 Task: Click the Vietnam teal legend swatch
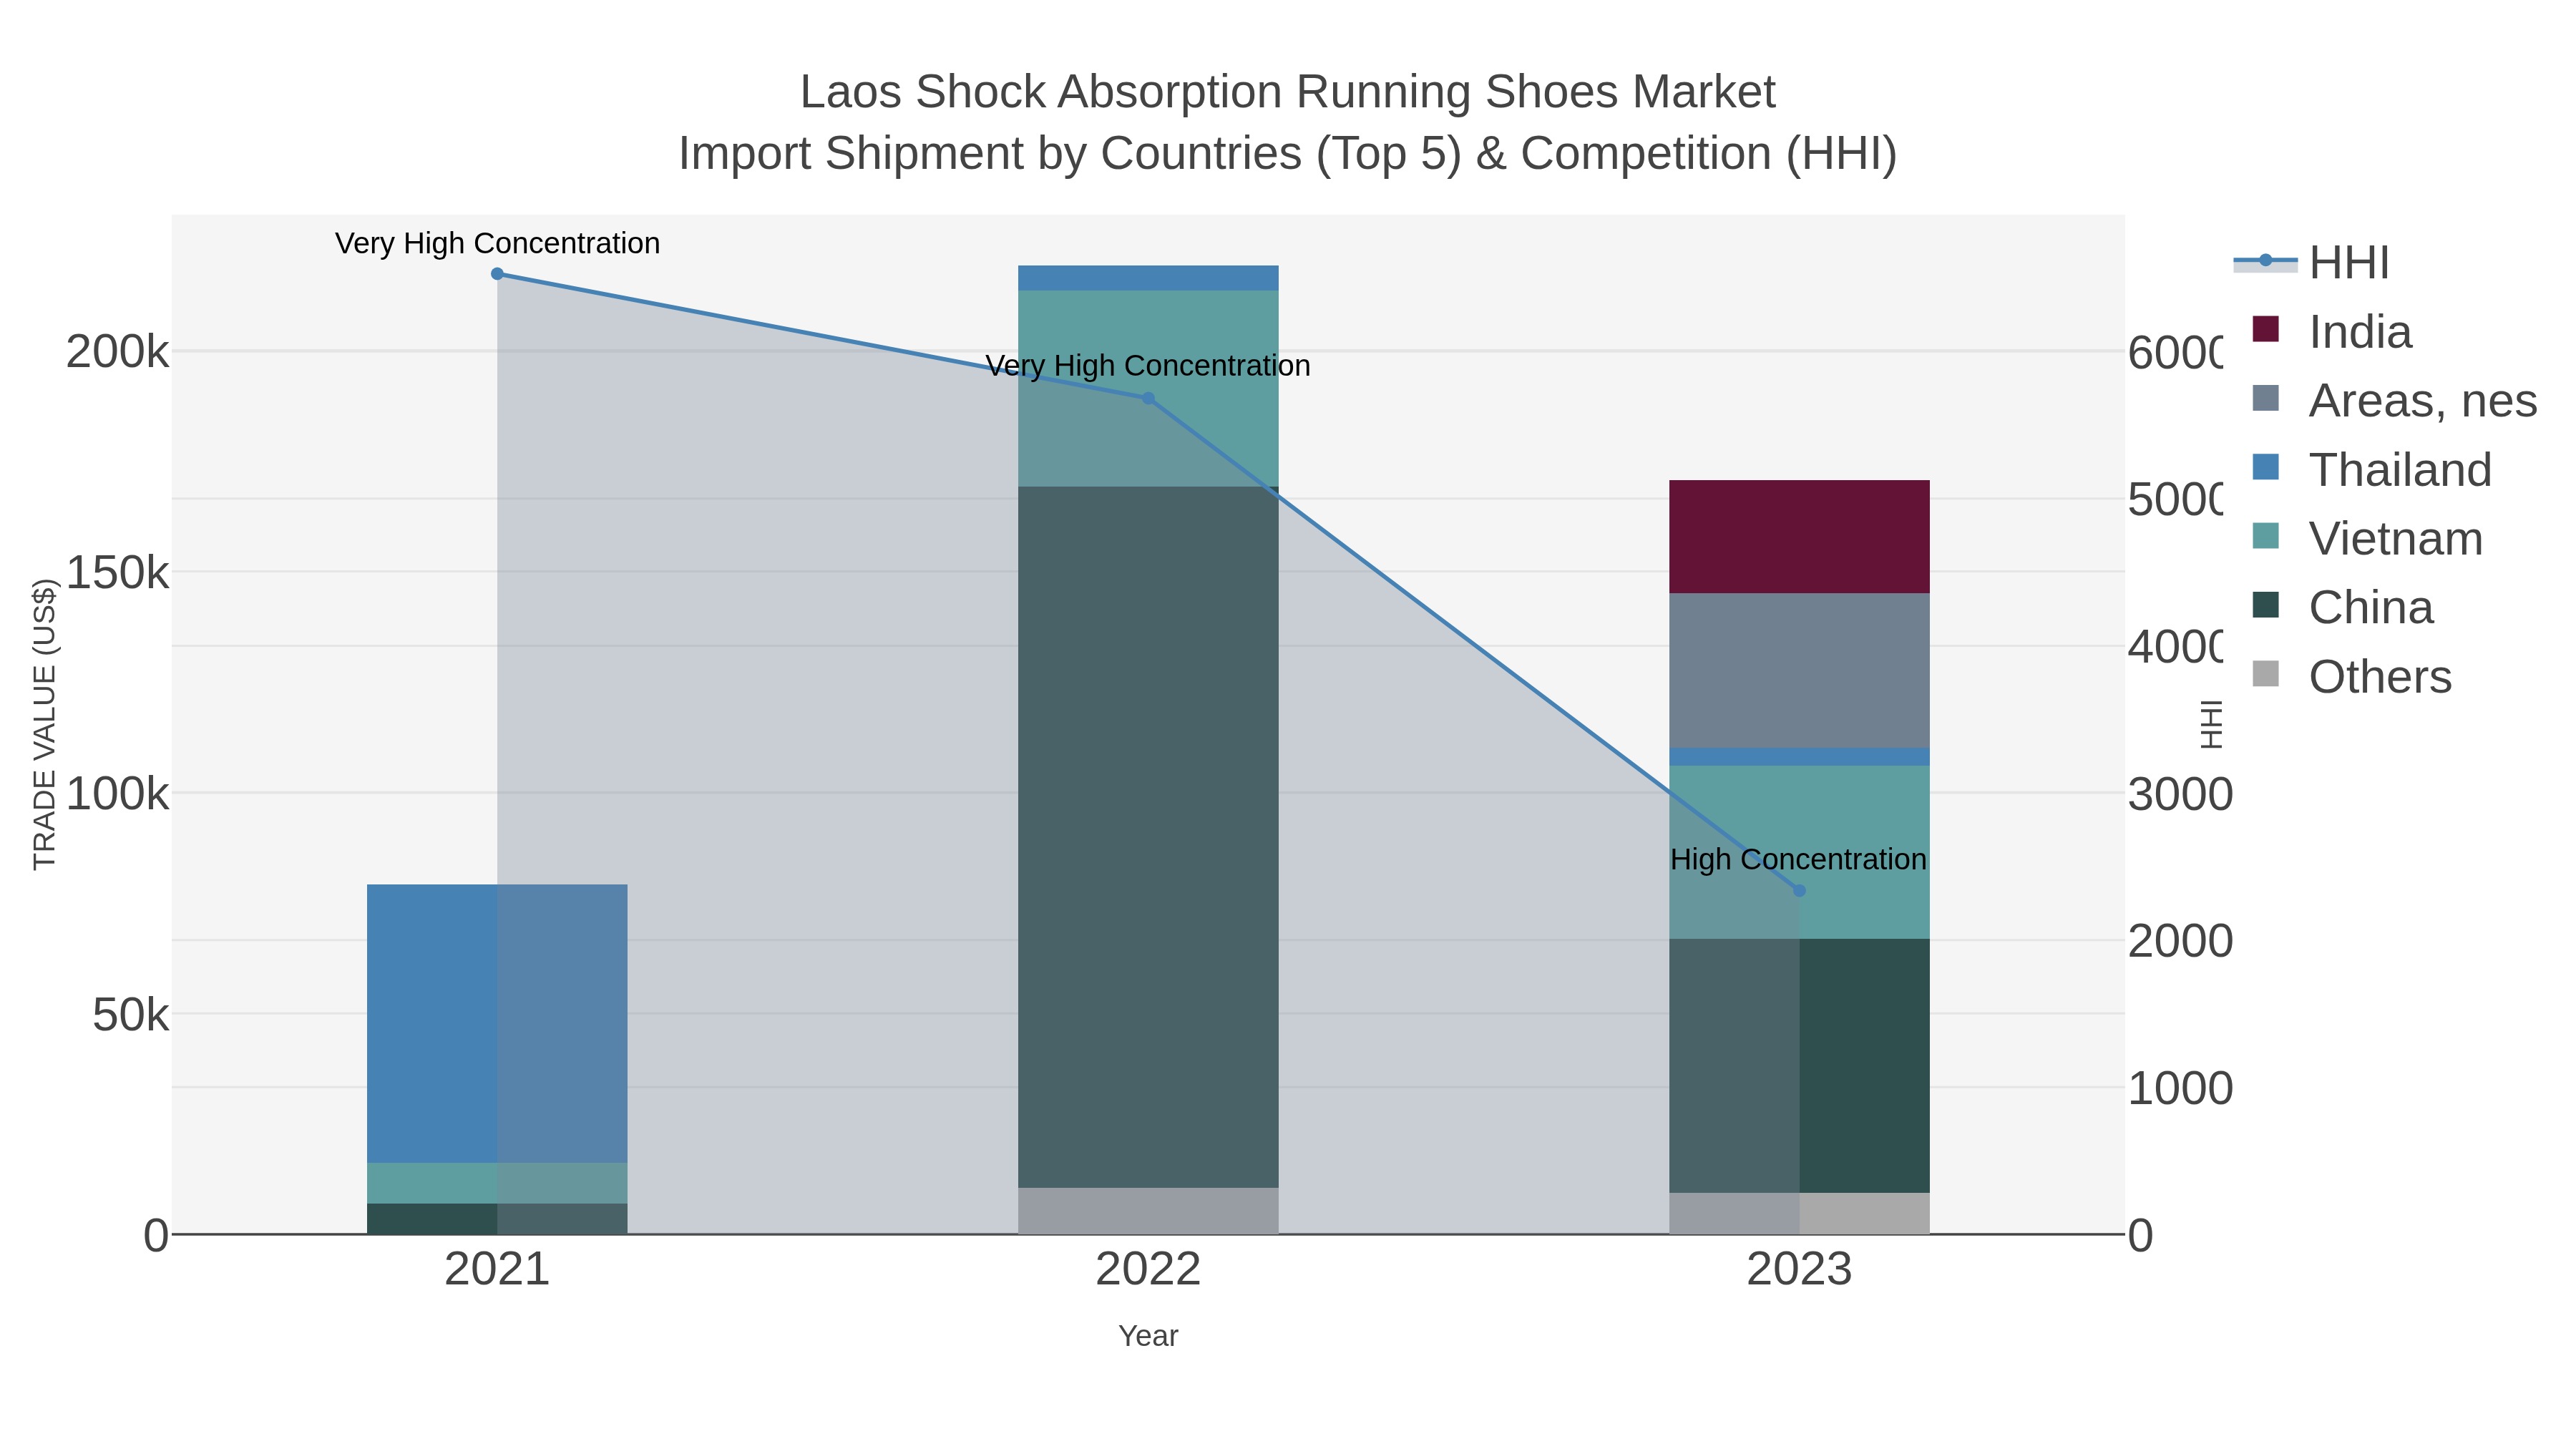point(2266,536)
